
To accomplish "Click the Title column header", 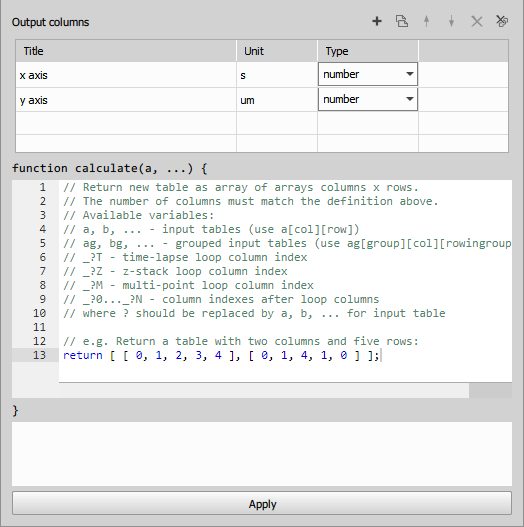I will click(126, 51).
